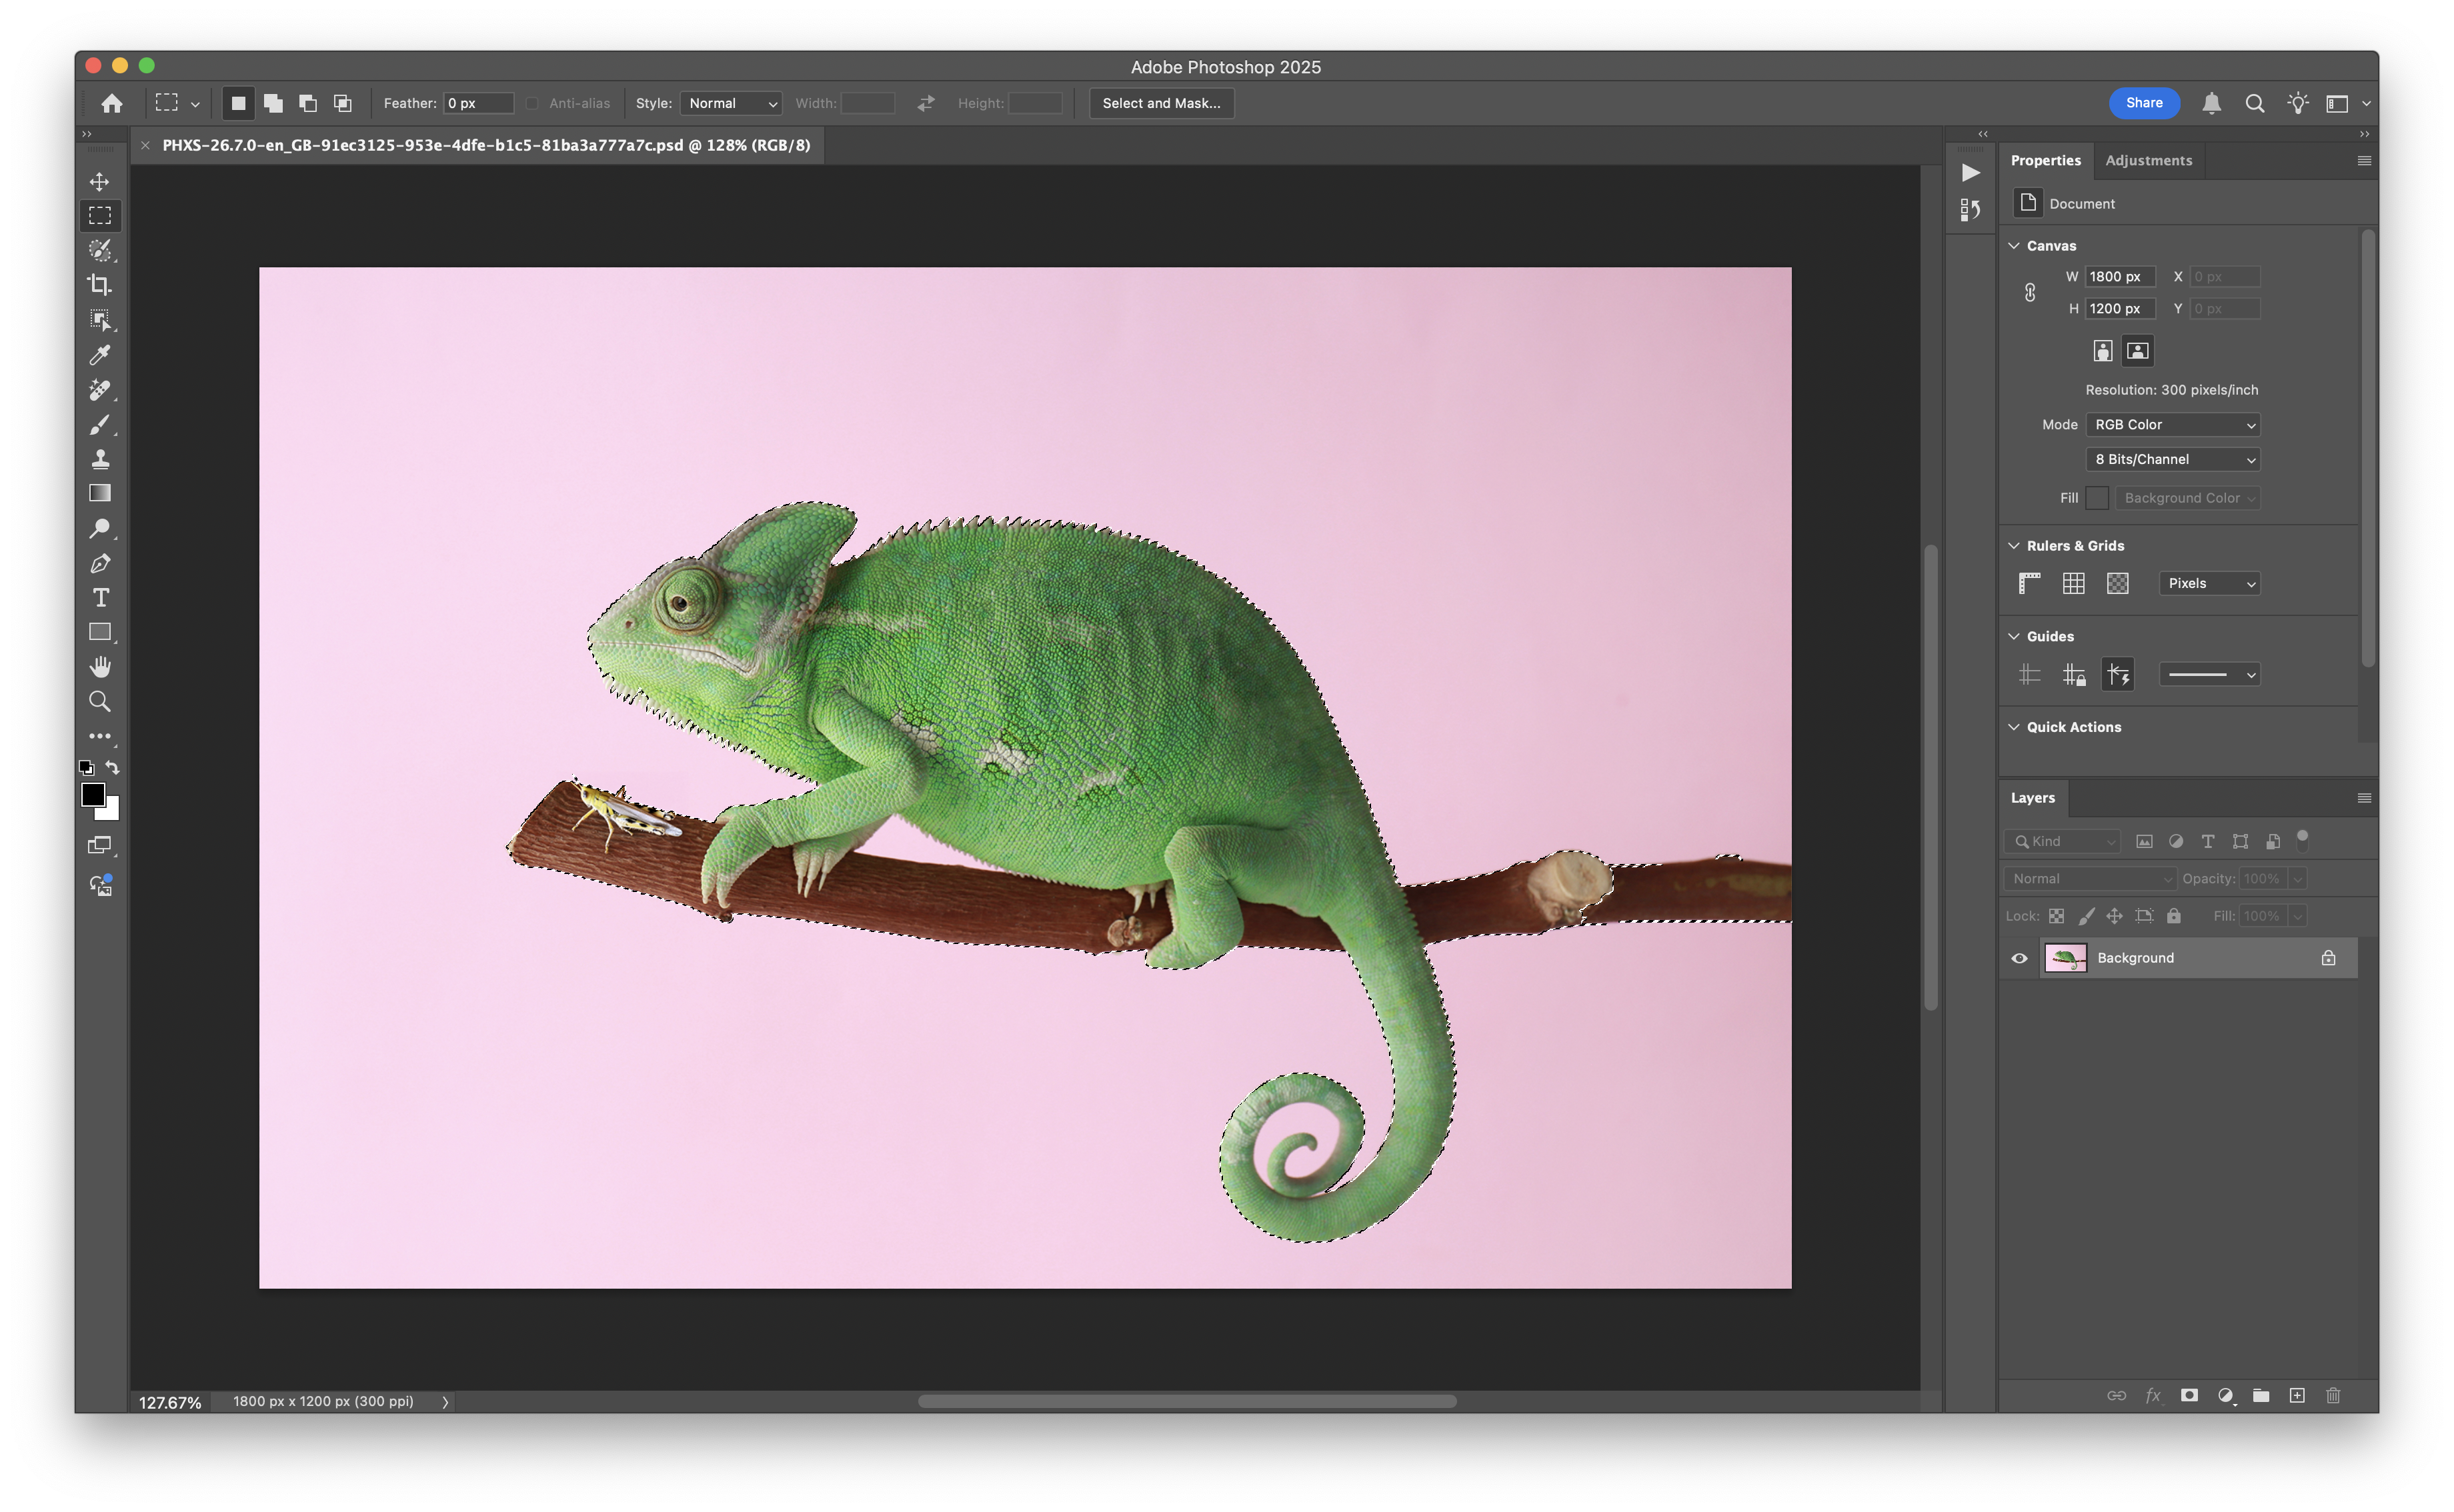2454x1512 pixels.
Task: Open the marquee tool preset picker arrow
Action: tap(195, 104)
